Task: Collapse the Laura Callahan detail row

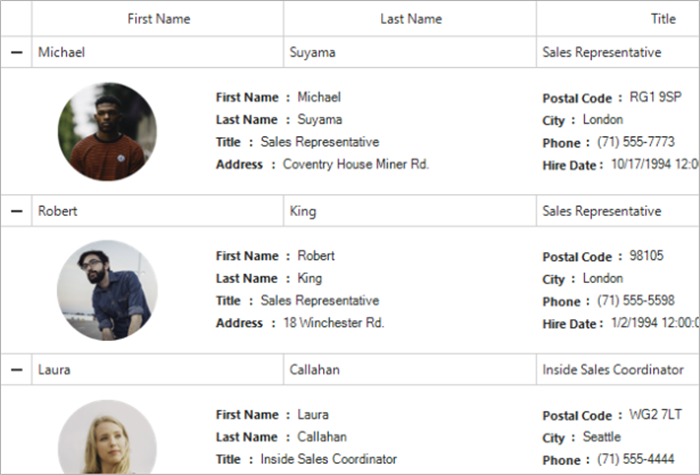Action: 16,370
